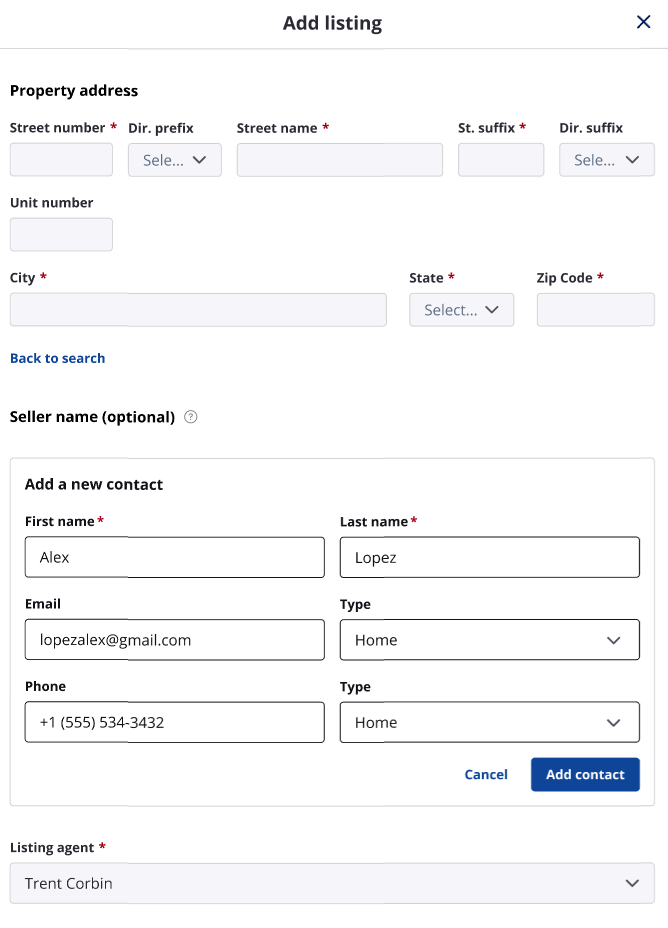Image resolution: width=668 pixels, height=928 pixels.
Task: Click the Unit number field
Action: (61, 234)
